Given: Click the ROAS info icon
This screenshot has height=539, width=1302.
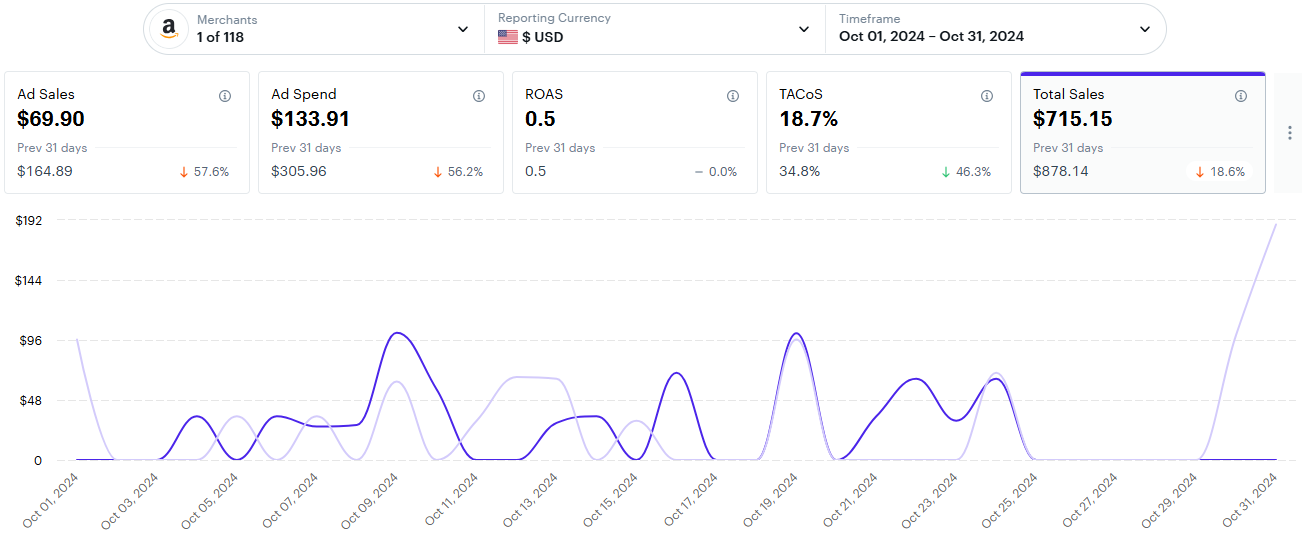Looking at the screenshot, I should pos(733,96).
